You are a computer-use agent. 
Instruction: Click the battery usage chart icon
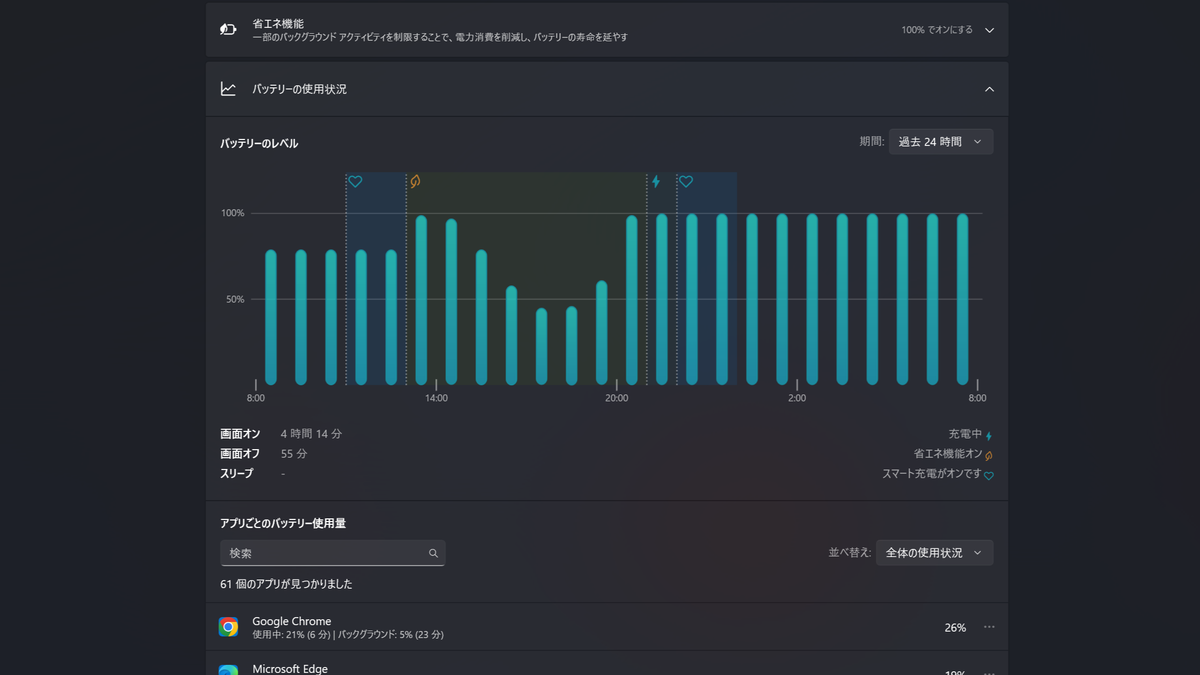(x=228, y=89)
